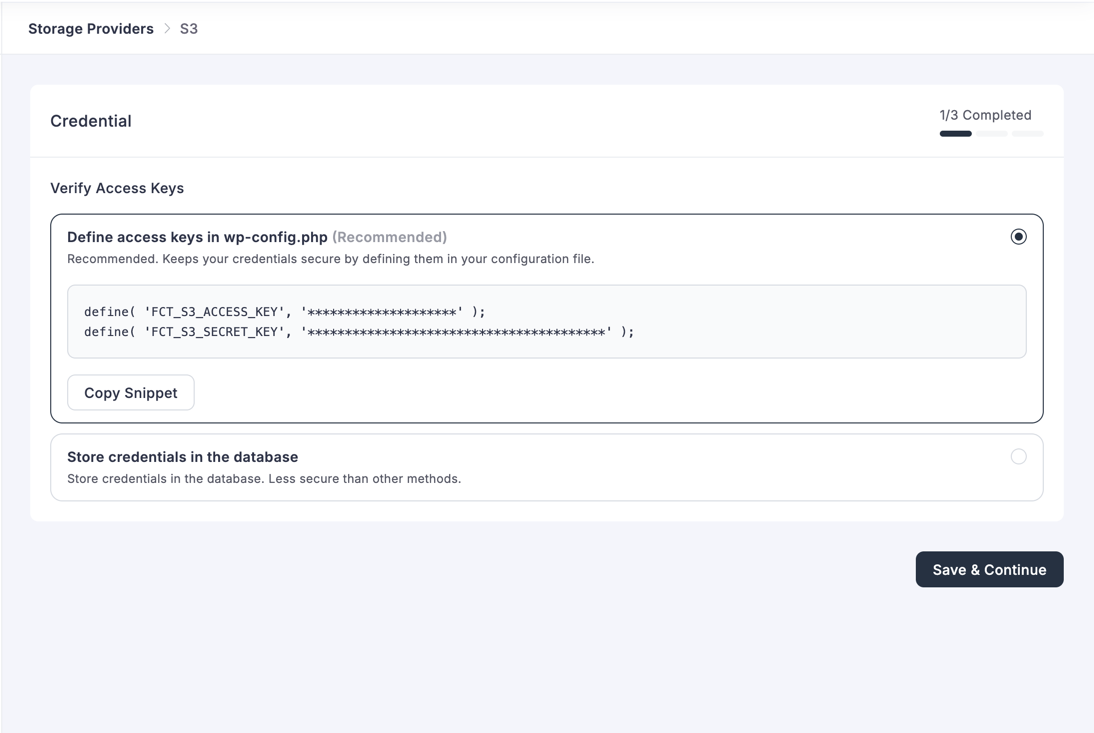Click the Recommended label next to wp-config.php
Image resolution: width=1094 pixels, height=733 pixels.
[x=390, y=237]
